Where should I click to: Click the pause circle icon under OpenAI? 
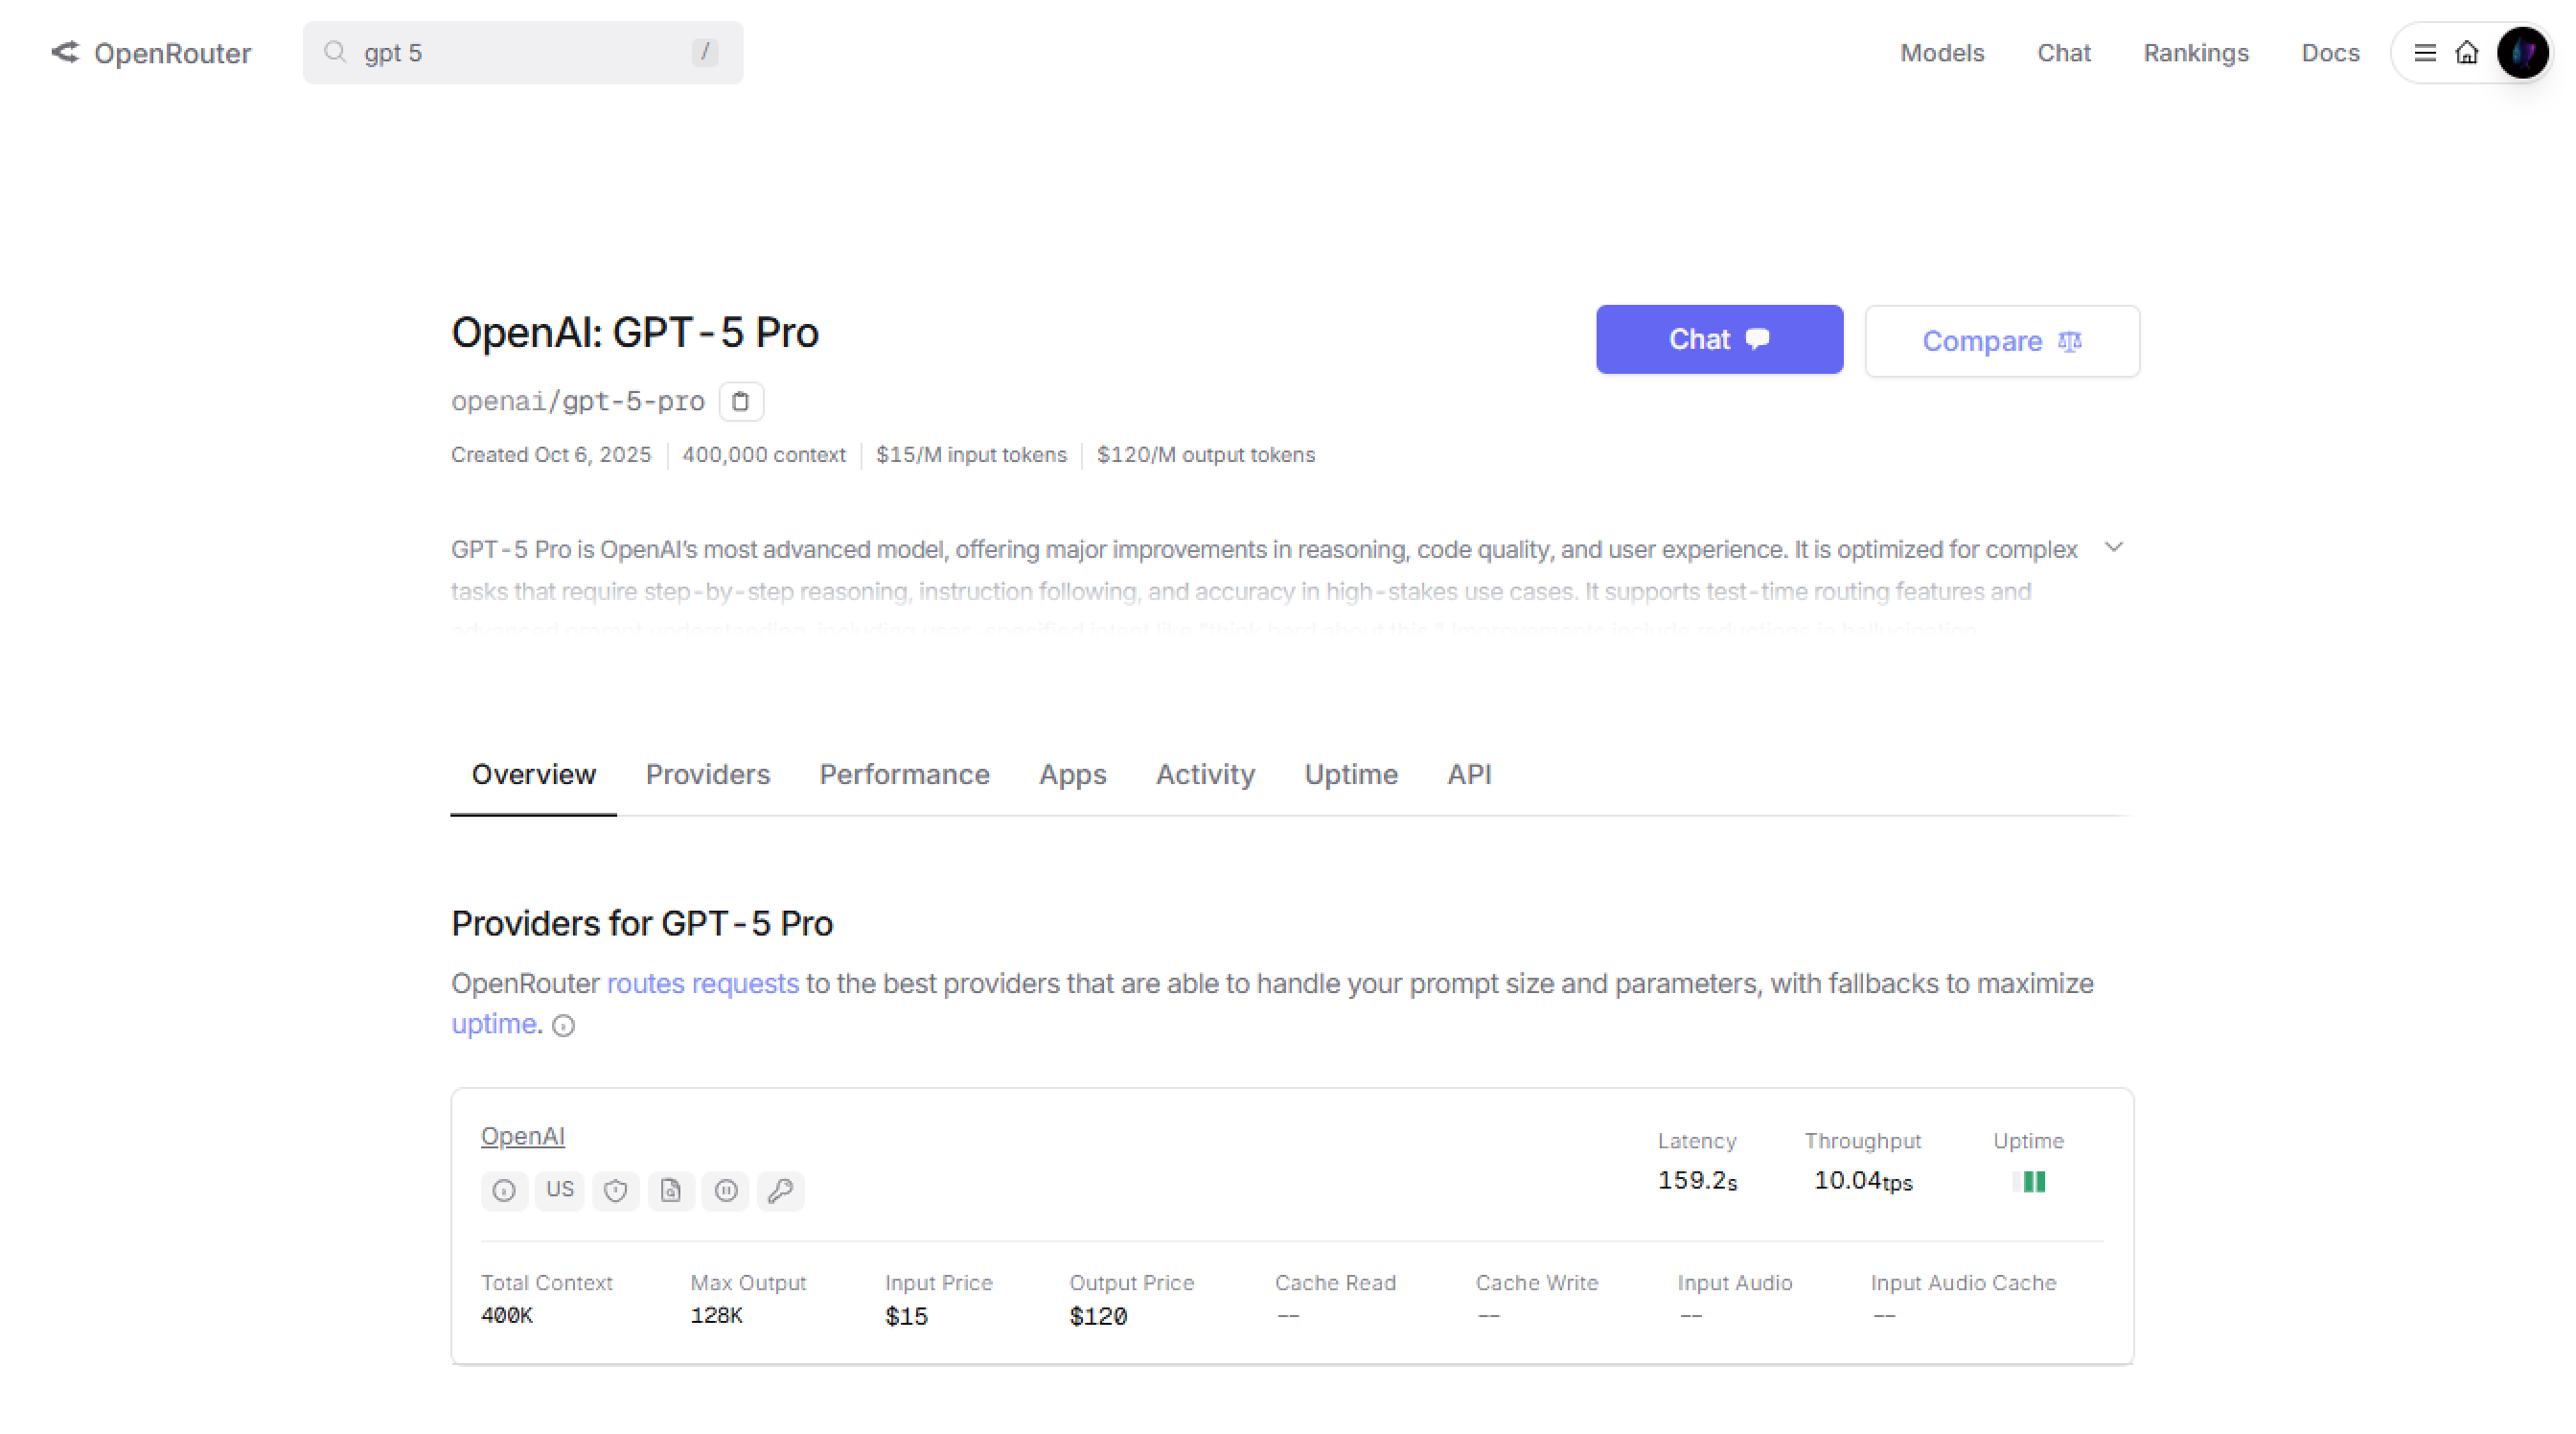pyautogui.click(x=726, y=1190)
